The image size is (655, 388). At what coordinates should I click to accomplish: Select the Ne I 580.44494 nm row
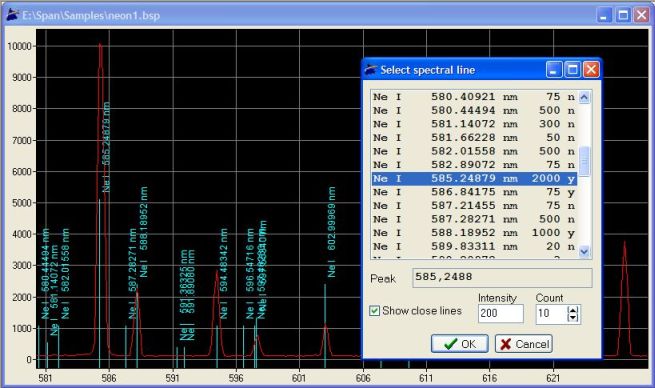coord(474,111)
